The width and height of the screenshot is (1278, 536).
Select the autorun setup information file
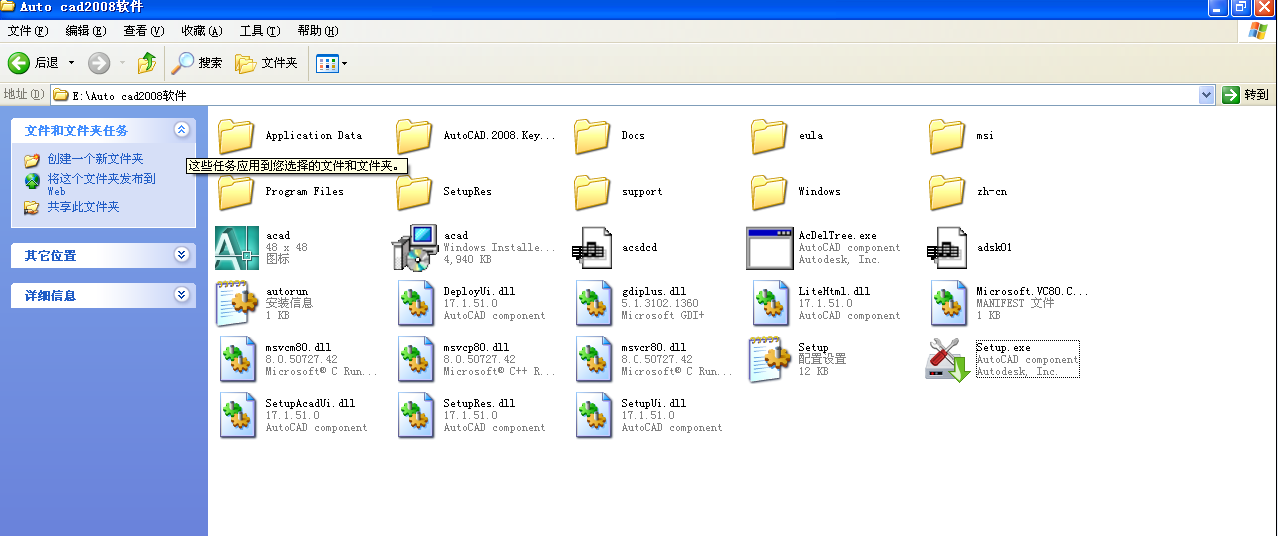coord(265,304)
